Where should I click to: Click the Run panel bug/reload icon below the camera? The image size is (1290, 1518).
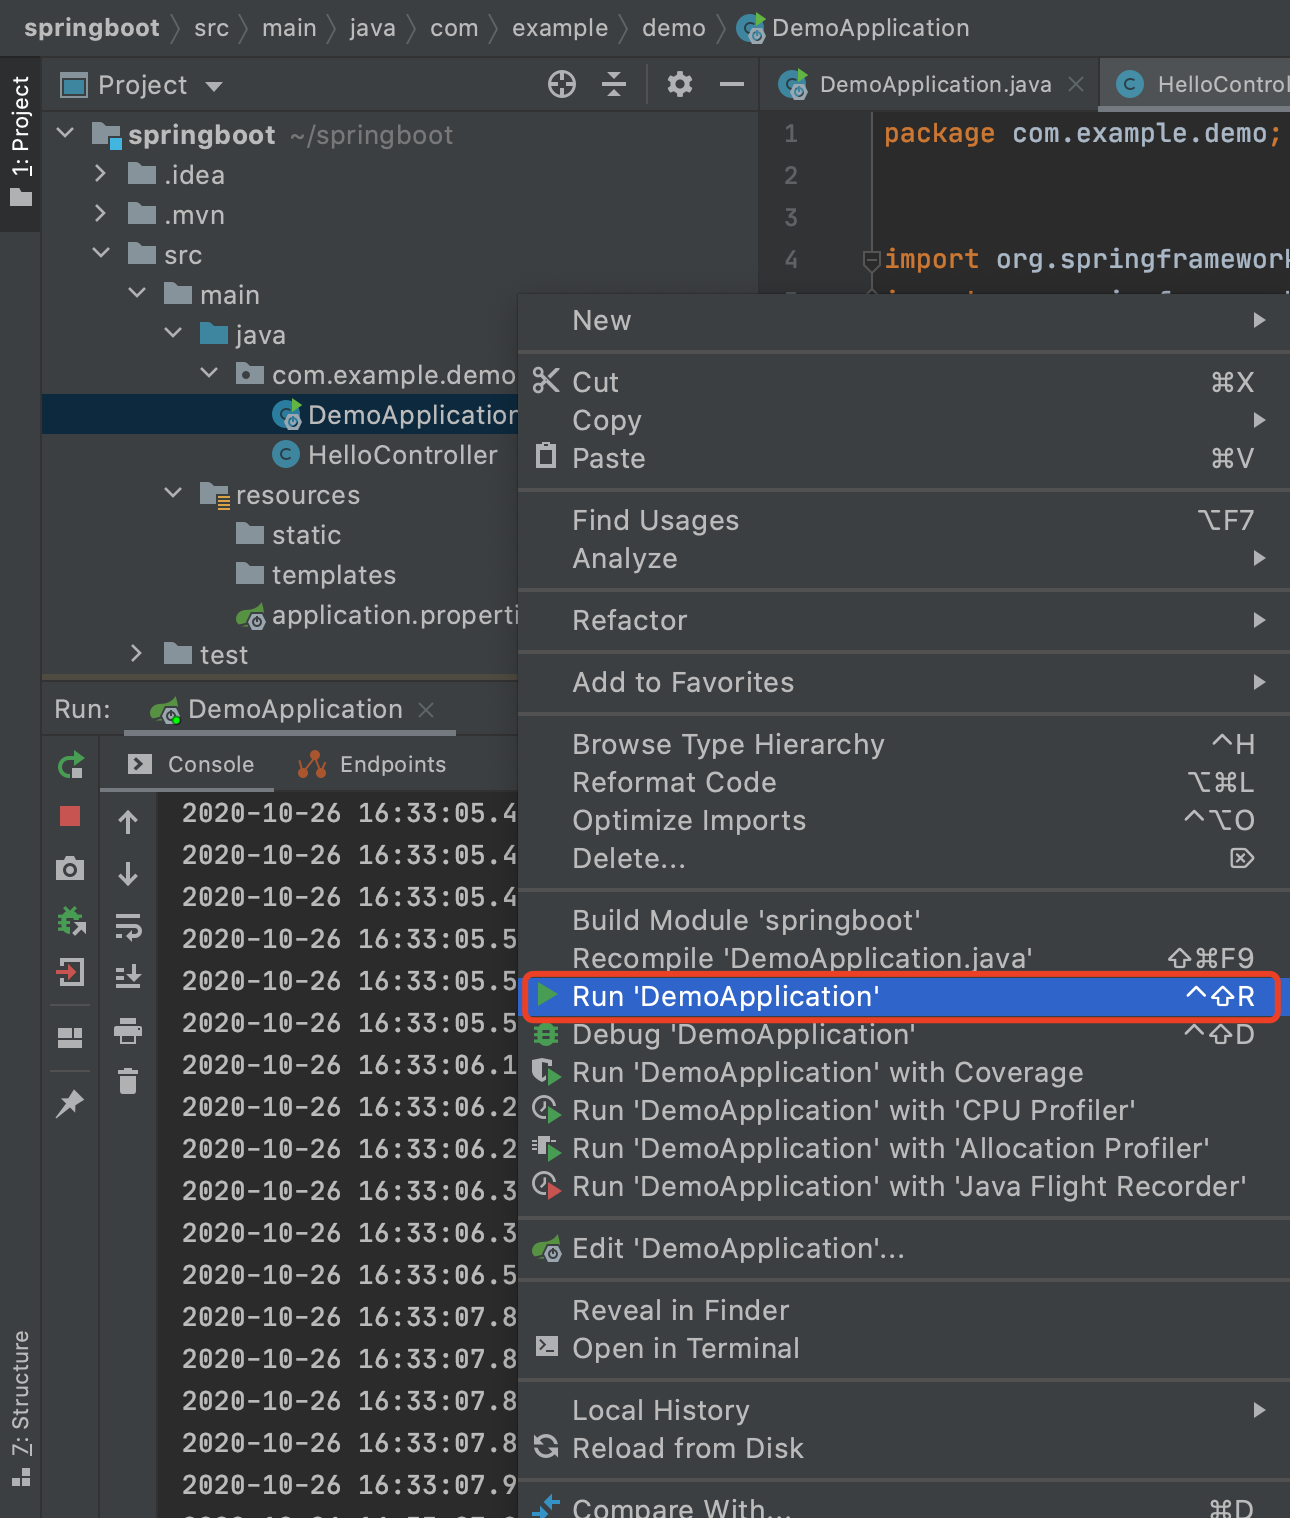[x=70, y=920]
